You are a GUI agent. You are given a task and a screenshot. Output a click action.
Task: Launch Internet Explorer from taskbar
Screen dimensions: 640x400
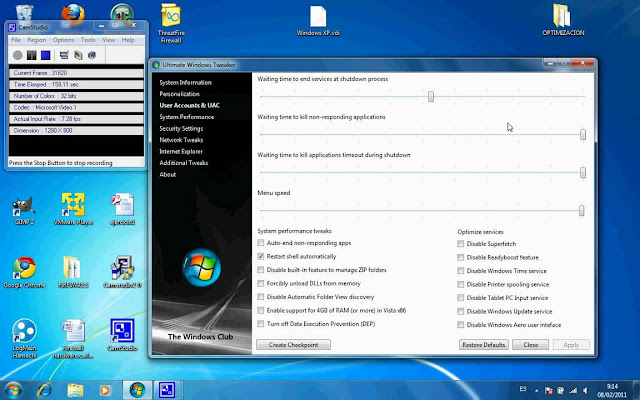(x=44, y=390)
